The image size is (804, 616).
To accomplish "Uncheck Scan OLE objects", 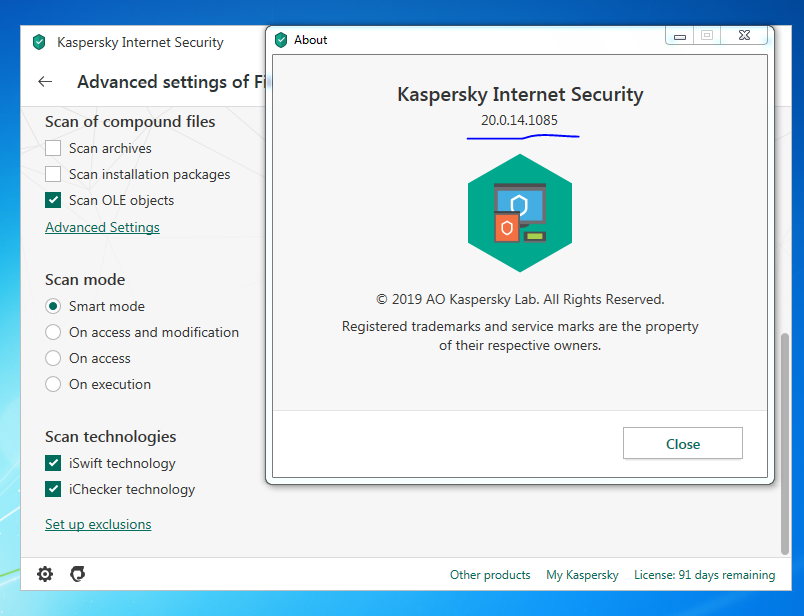I will click(x=53, y=200).
